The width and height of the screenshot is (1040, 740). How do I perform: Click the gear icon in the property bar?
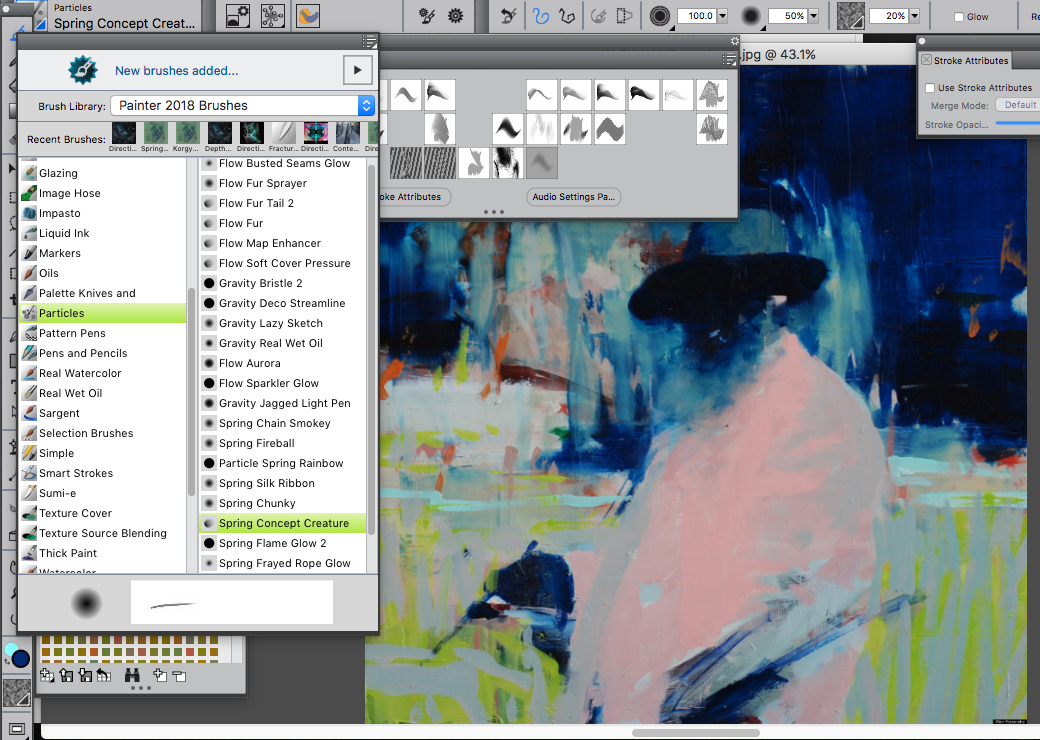pos(456,16)
